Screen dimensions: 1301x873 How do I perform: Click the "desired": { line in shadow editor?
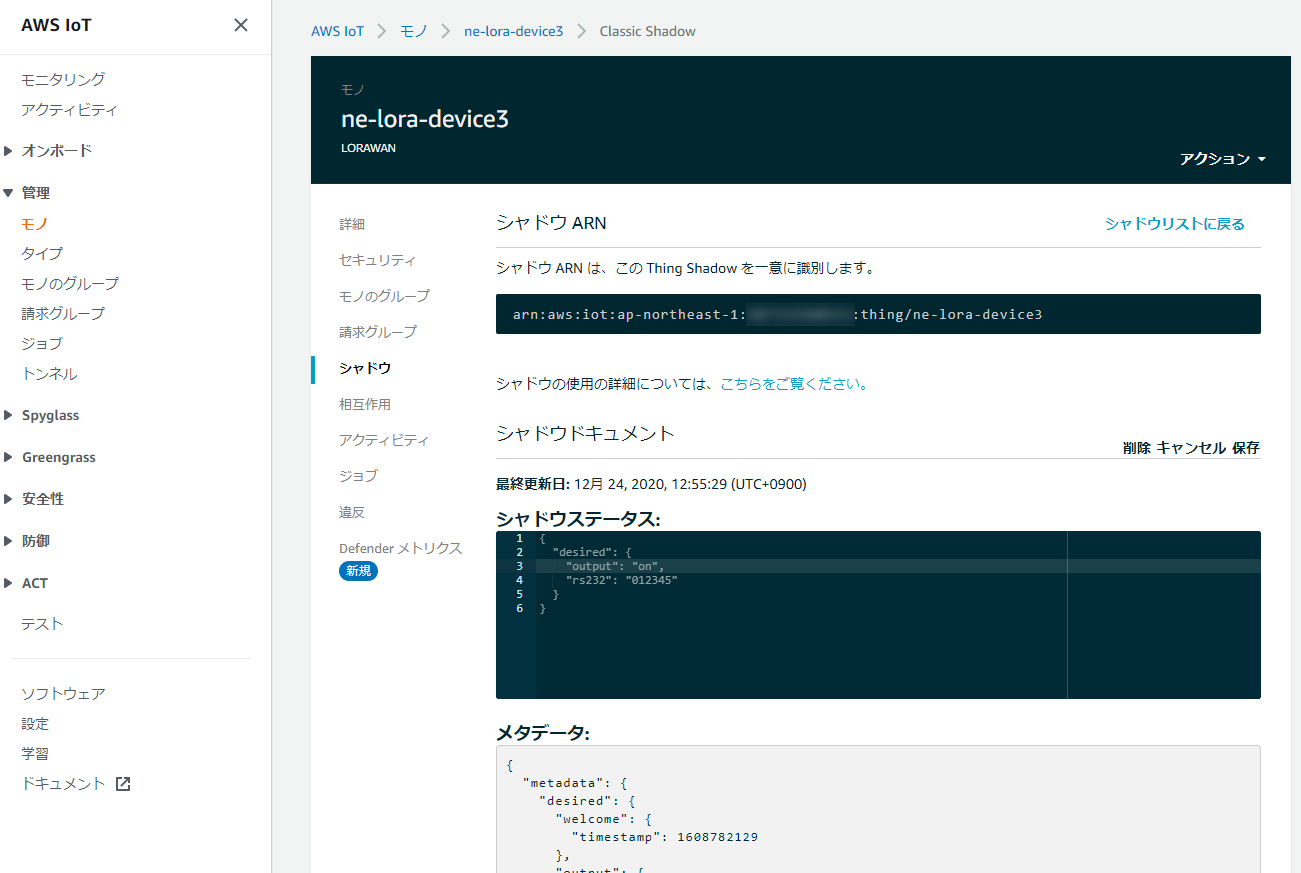coord(592,552)
